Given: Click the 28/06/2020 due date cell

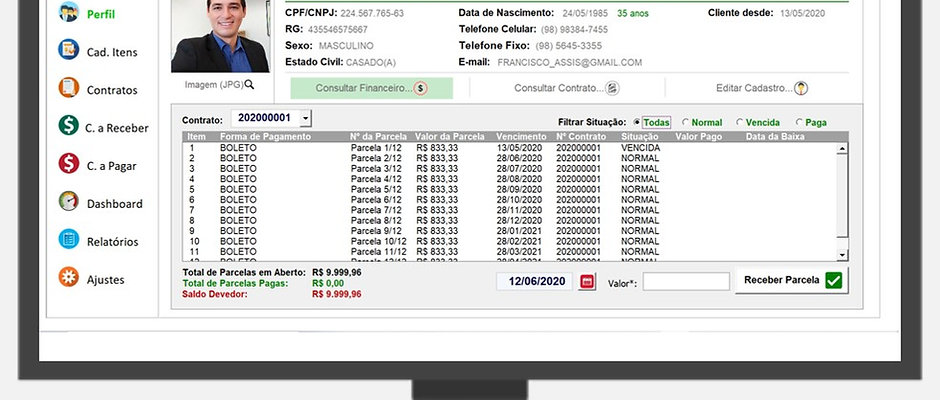Looking at the screenshot, I should click(x=519, y=158).
